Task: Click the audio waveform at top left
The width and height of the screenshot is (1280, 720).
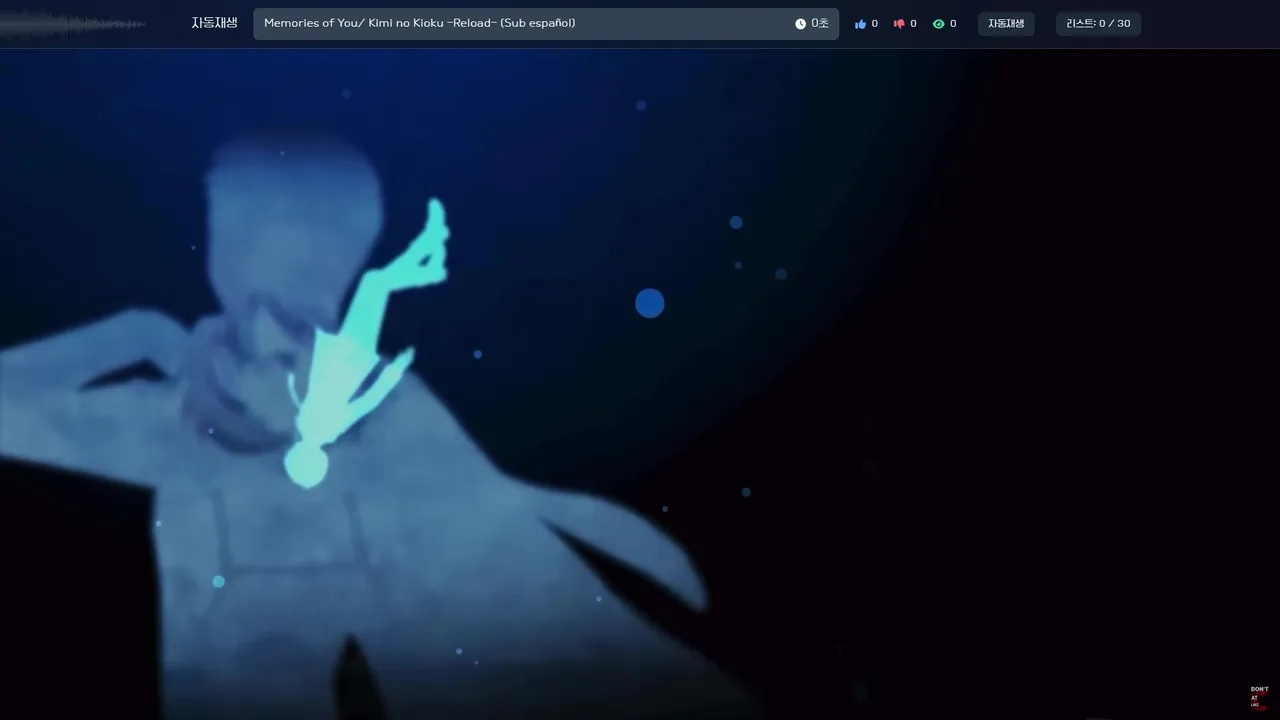Action: coord(74,24)
